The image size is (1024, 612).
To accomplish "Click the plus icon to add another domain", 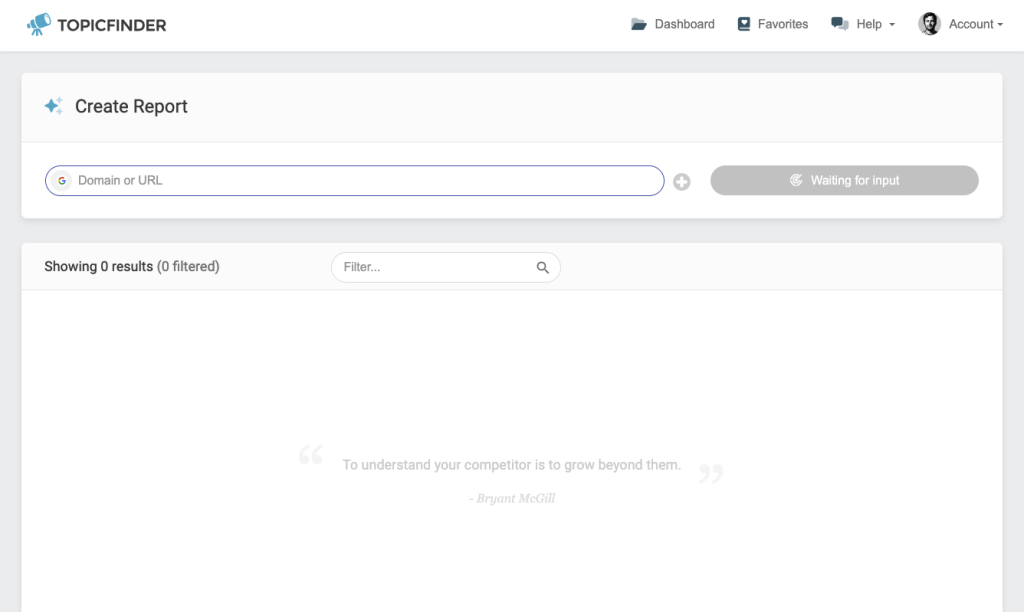I will (x=682, y=182).
